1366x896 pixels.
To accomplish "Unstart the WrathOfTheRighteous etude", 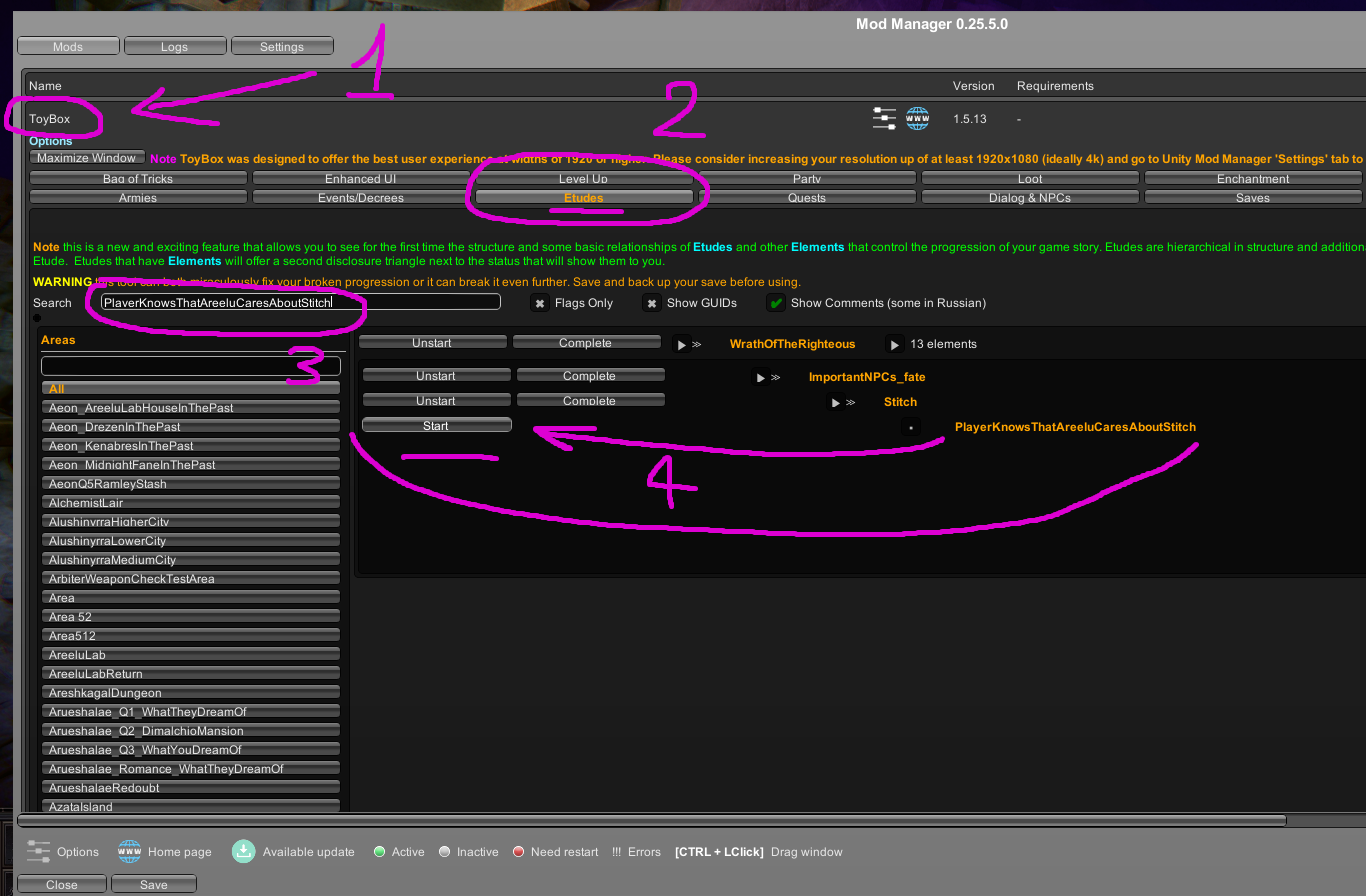I will (x=432, y=343).
